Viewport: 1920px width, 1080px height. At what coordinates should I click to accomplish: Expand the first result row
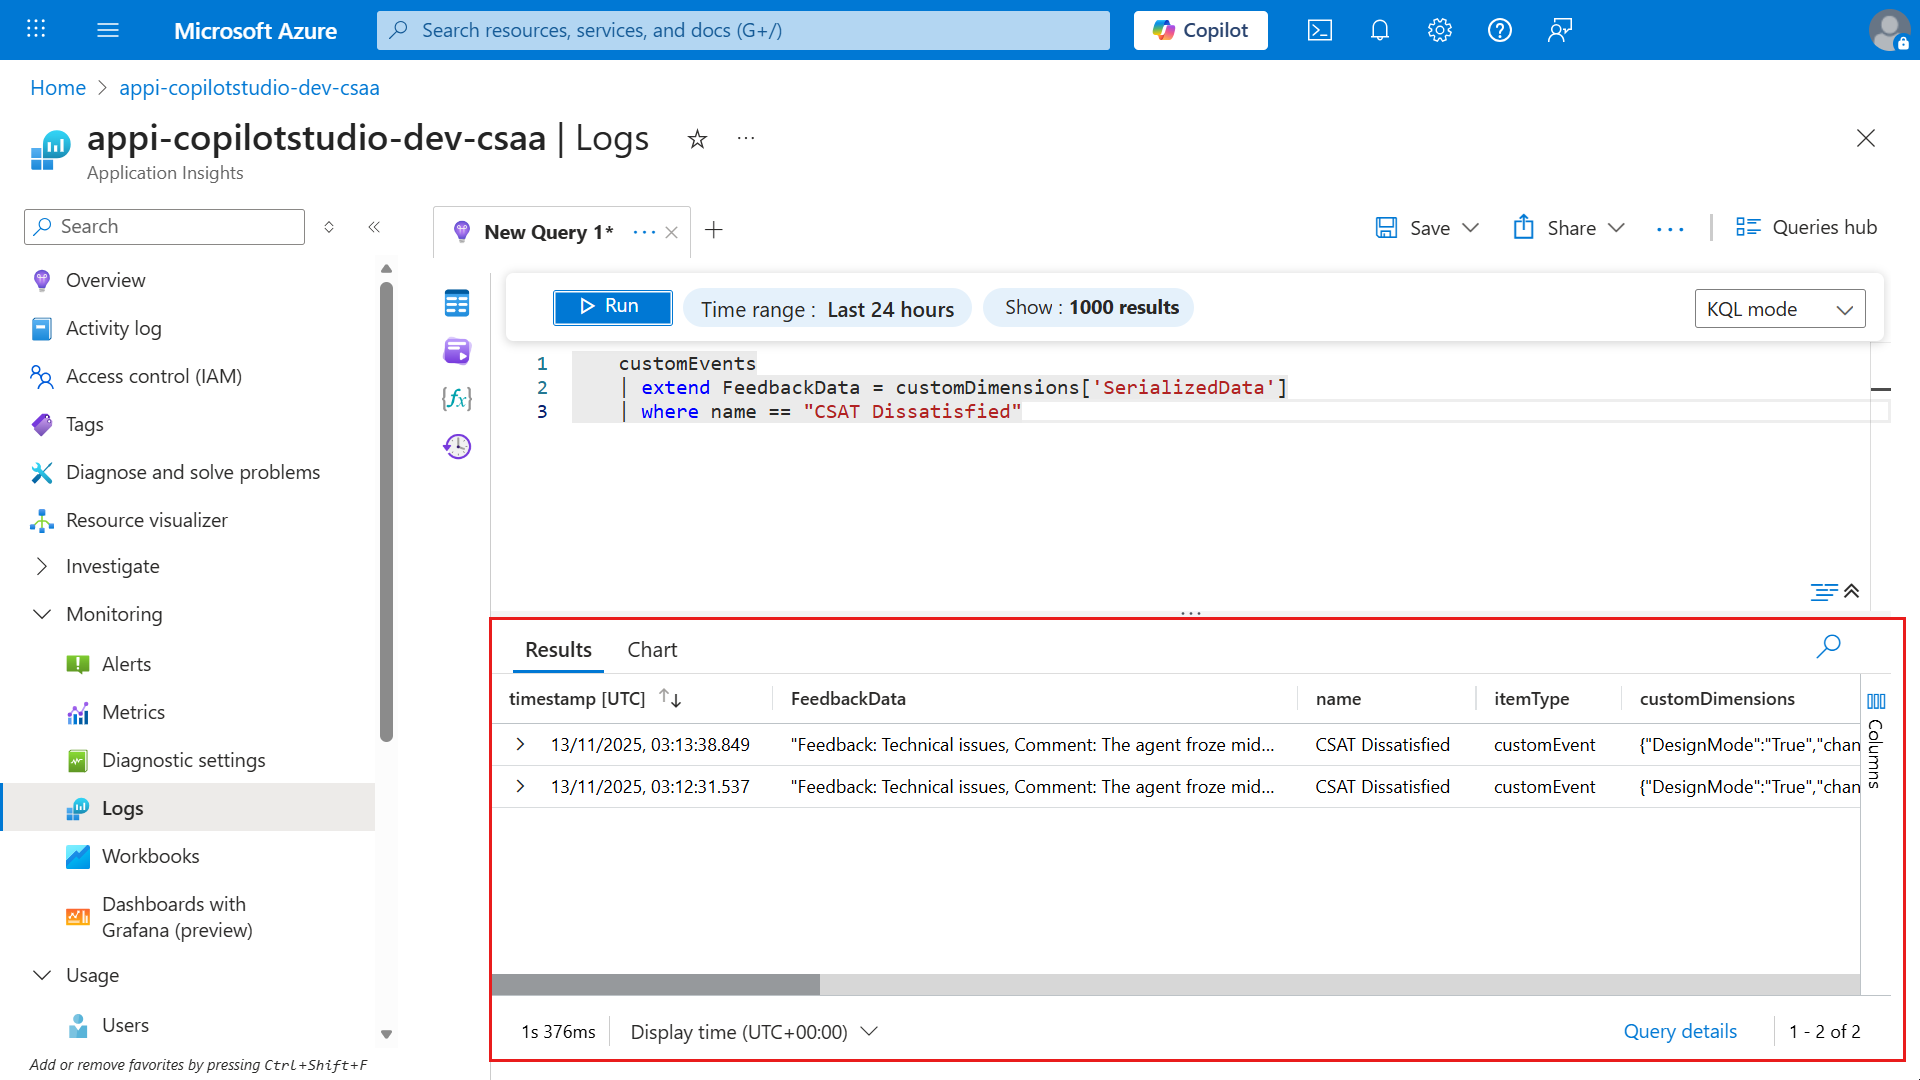click(520, 744)
